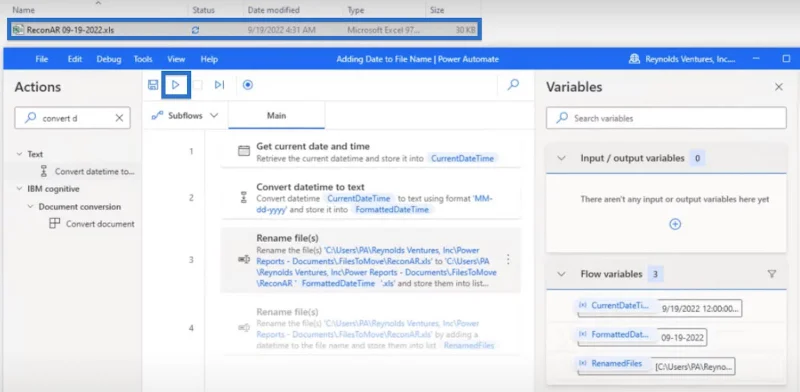This screenshot has height=392, width=800.
Task: Open flow search with the magnifier icon
Action: [x=513, y=84]
